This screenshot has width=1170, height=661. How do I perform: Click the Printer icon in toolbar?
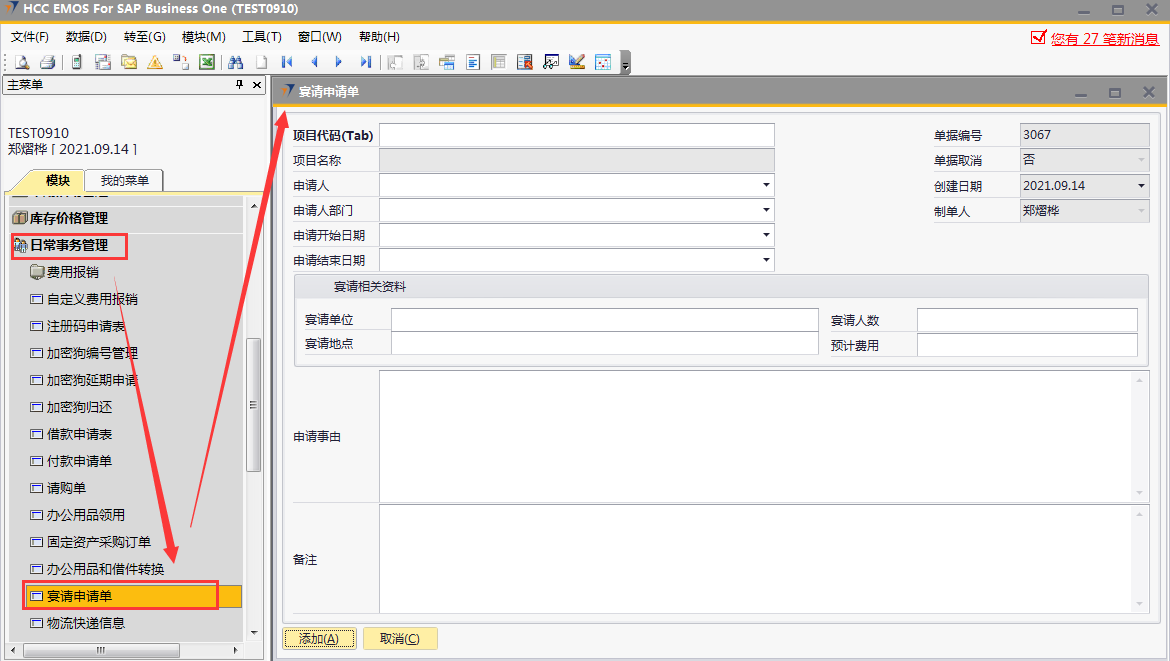pos(47,62)
